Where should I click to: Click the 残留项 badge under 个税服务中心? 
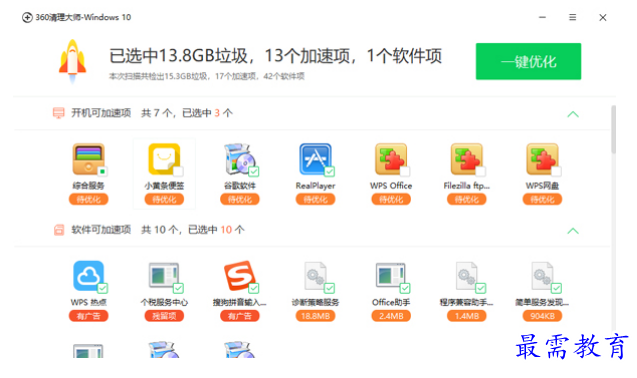click(164, 316)
